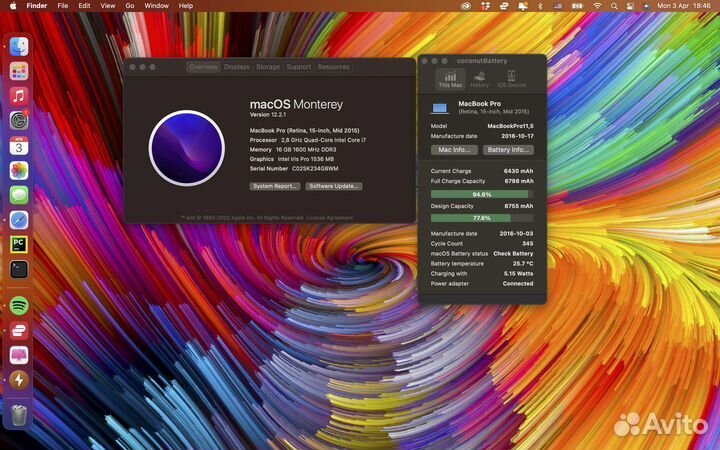Click the Siri icon in the menu bar
This screenshot has height=450, width=720.
coord(647,6)
